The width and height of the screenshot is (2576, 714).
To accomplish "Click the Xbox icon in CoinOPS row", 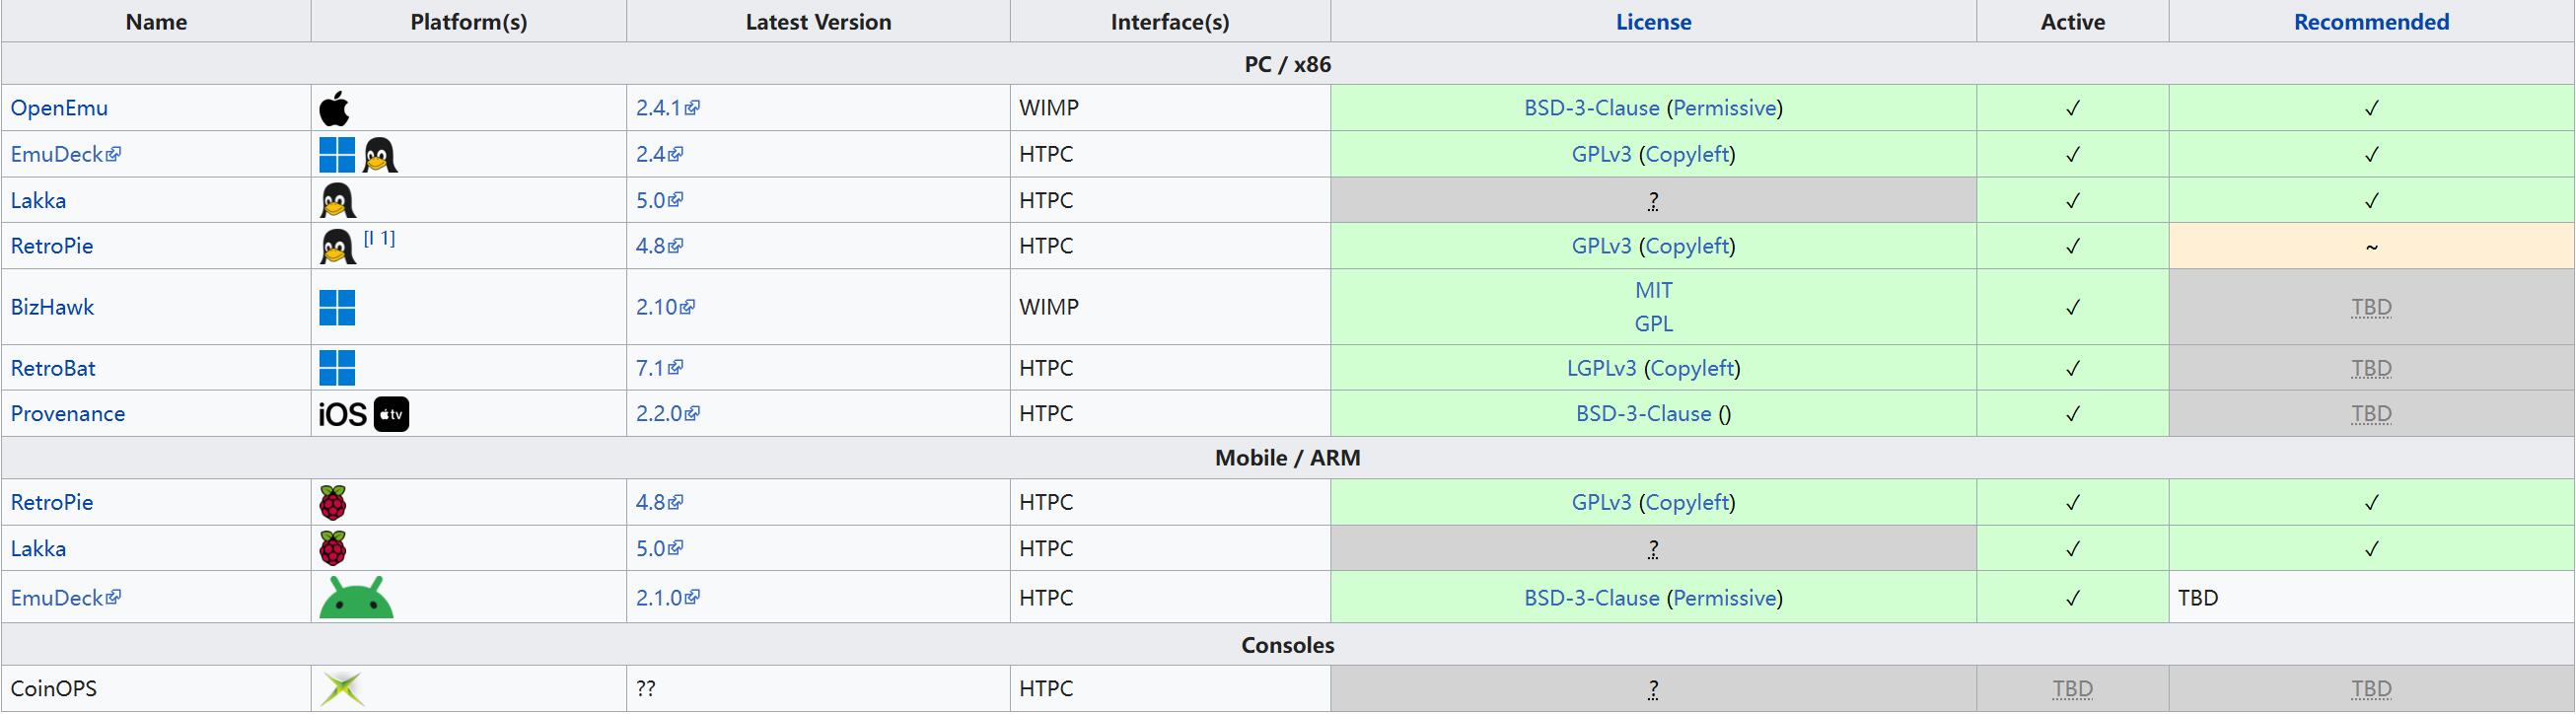I will pos(342,689).
